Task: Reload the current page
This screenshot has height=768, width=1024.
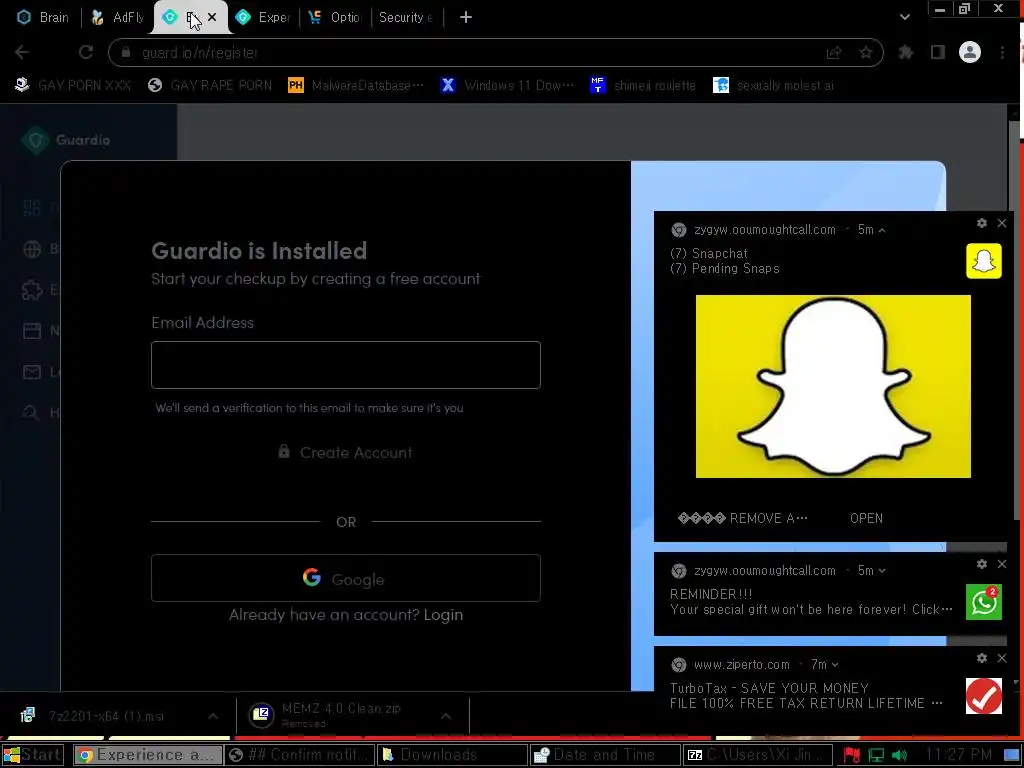Action: (86, 52)
